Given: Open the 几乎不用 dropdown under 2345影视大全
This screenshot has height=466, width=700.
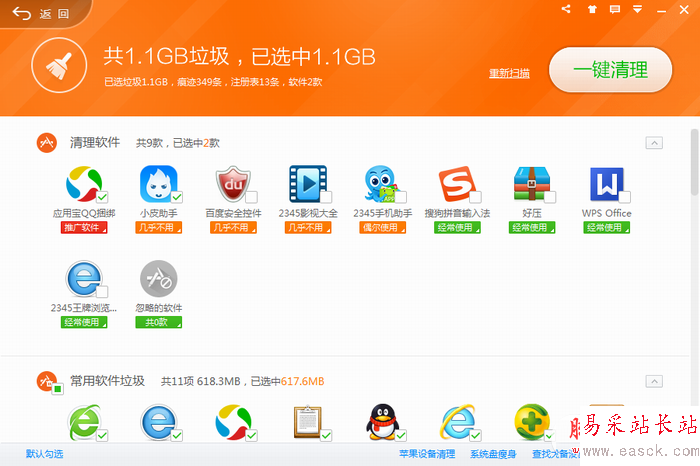Looking at the screenshot, I should tap(308, 228).
